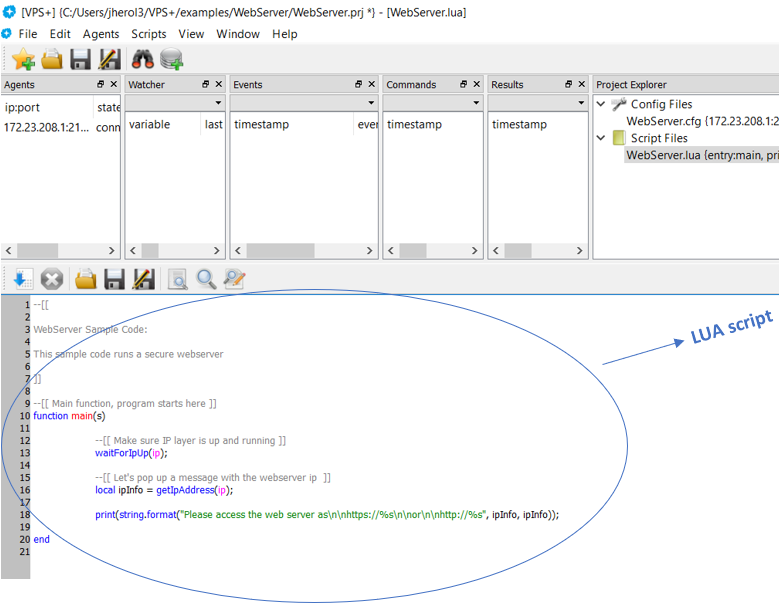Float the Agents panel
Image resolution: width=779 pixels, height=613 pixels.
100,85
